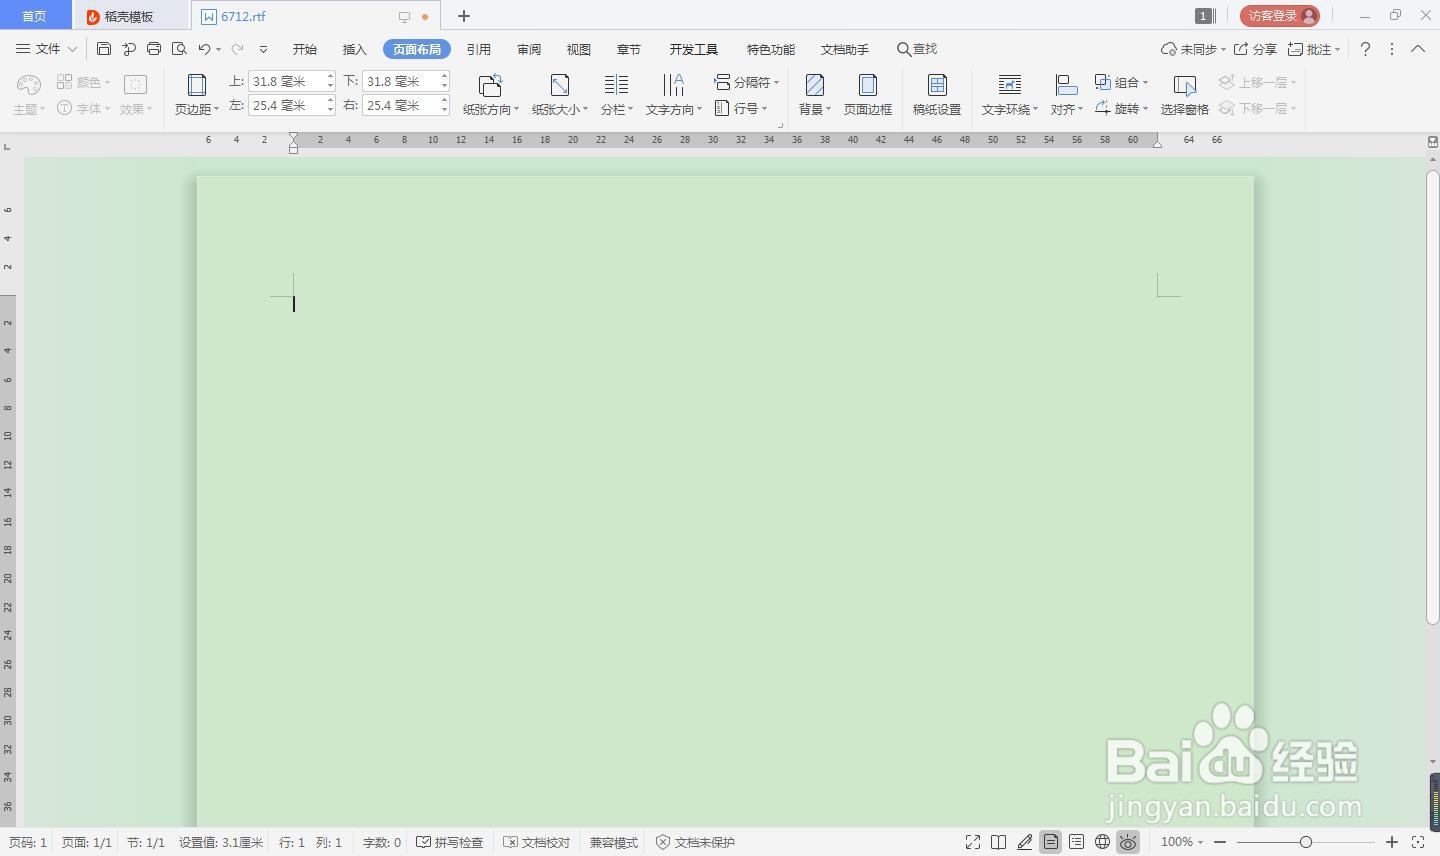Screen dimensions: 1440x856
Task: Go to the 首页 home tab
Action: coord(34,16)
